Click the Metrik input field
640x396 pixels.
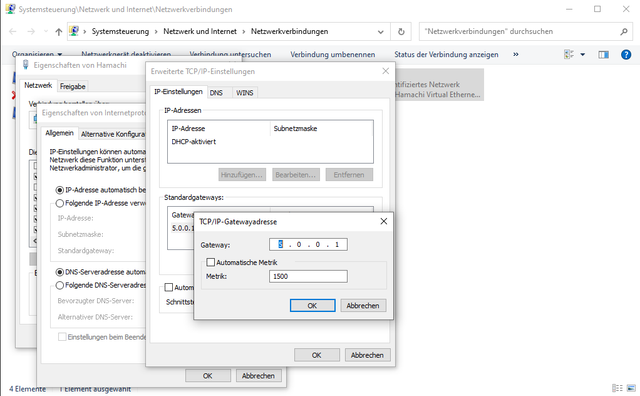(x=308, y=276)
